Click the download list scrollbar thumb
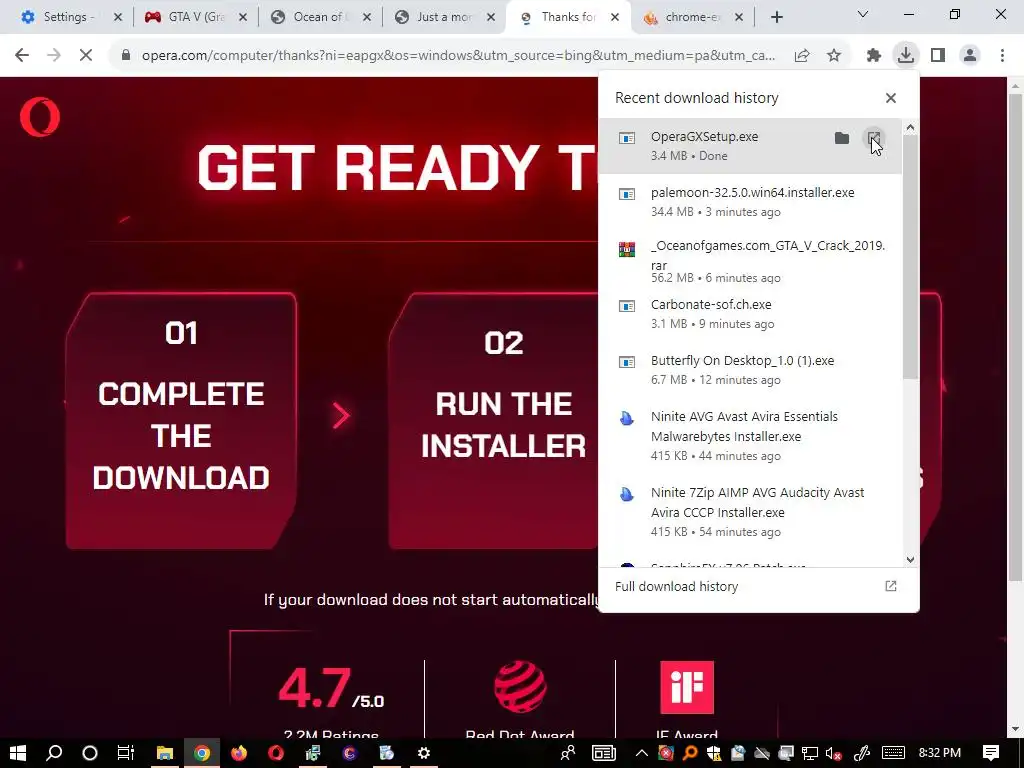This screenshot has width=1024, height=768. (910, 257)
